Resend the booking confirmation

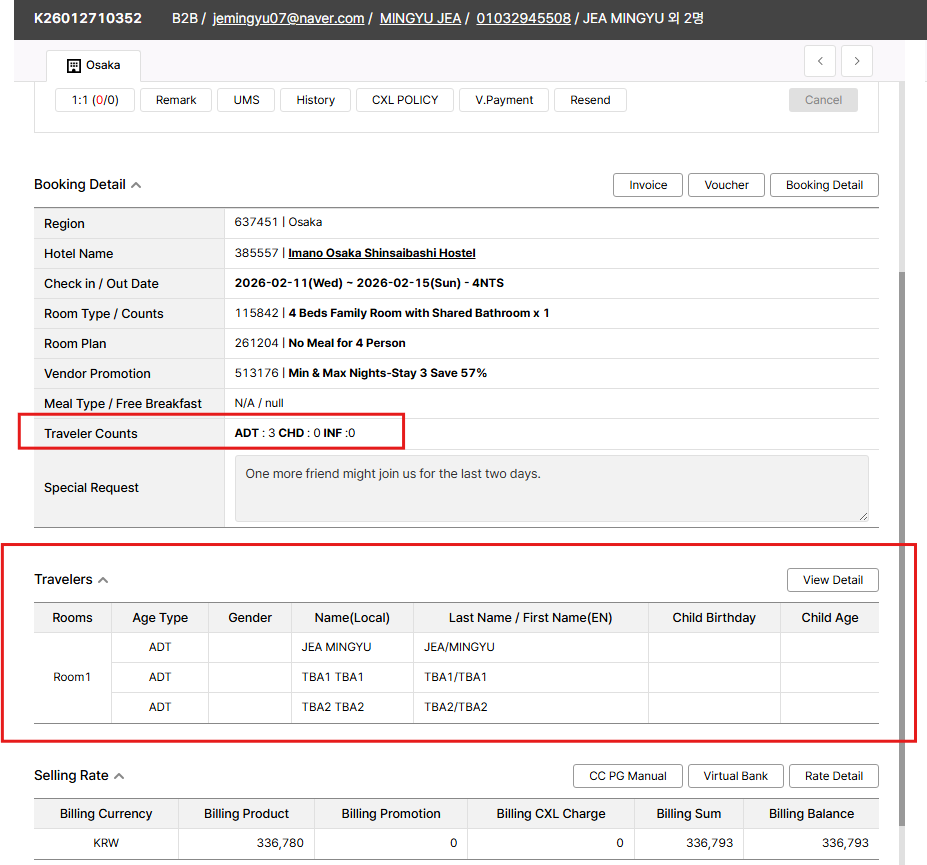pos(590,100)
